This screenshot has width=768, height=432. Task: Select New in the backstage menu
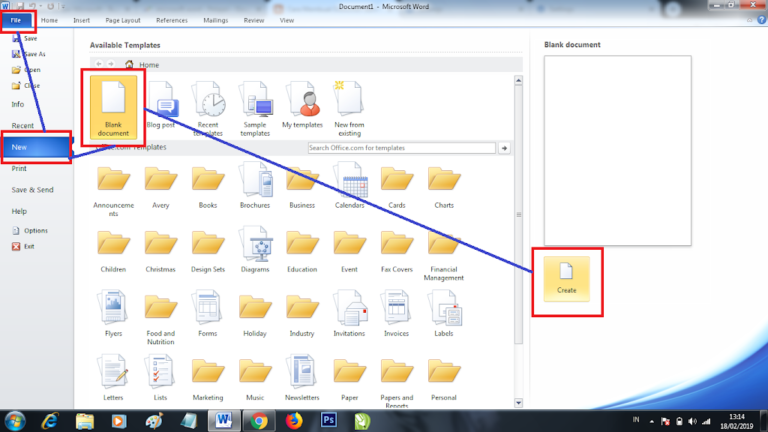(x=36, y=147)
